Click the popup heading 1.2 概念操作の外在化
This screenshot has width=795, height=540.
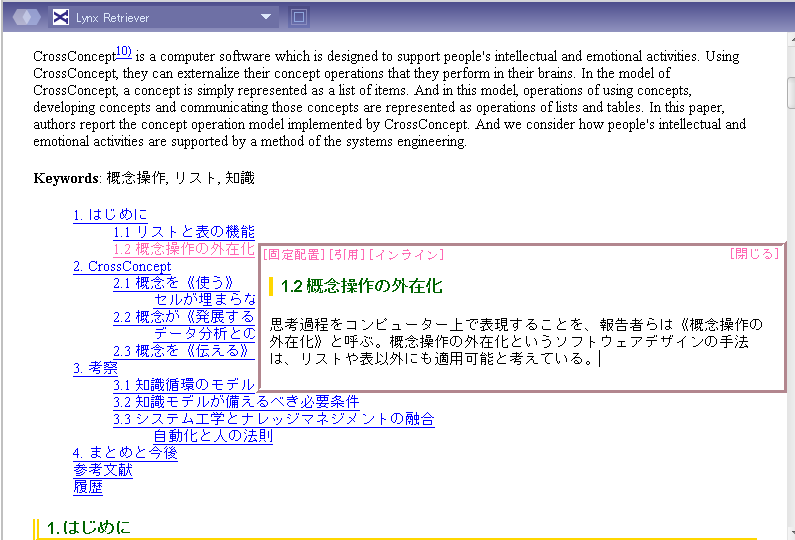click(x=362, y=286)
